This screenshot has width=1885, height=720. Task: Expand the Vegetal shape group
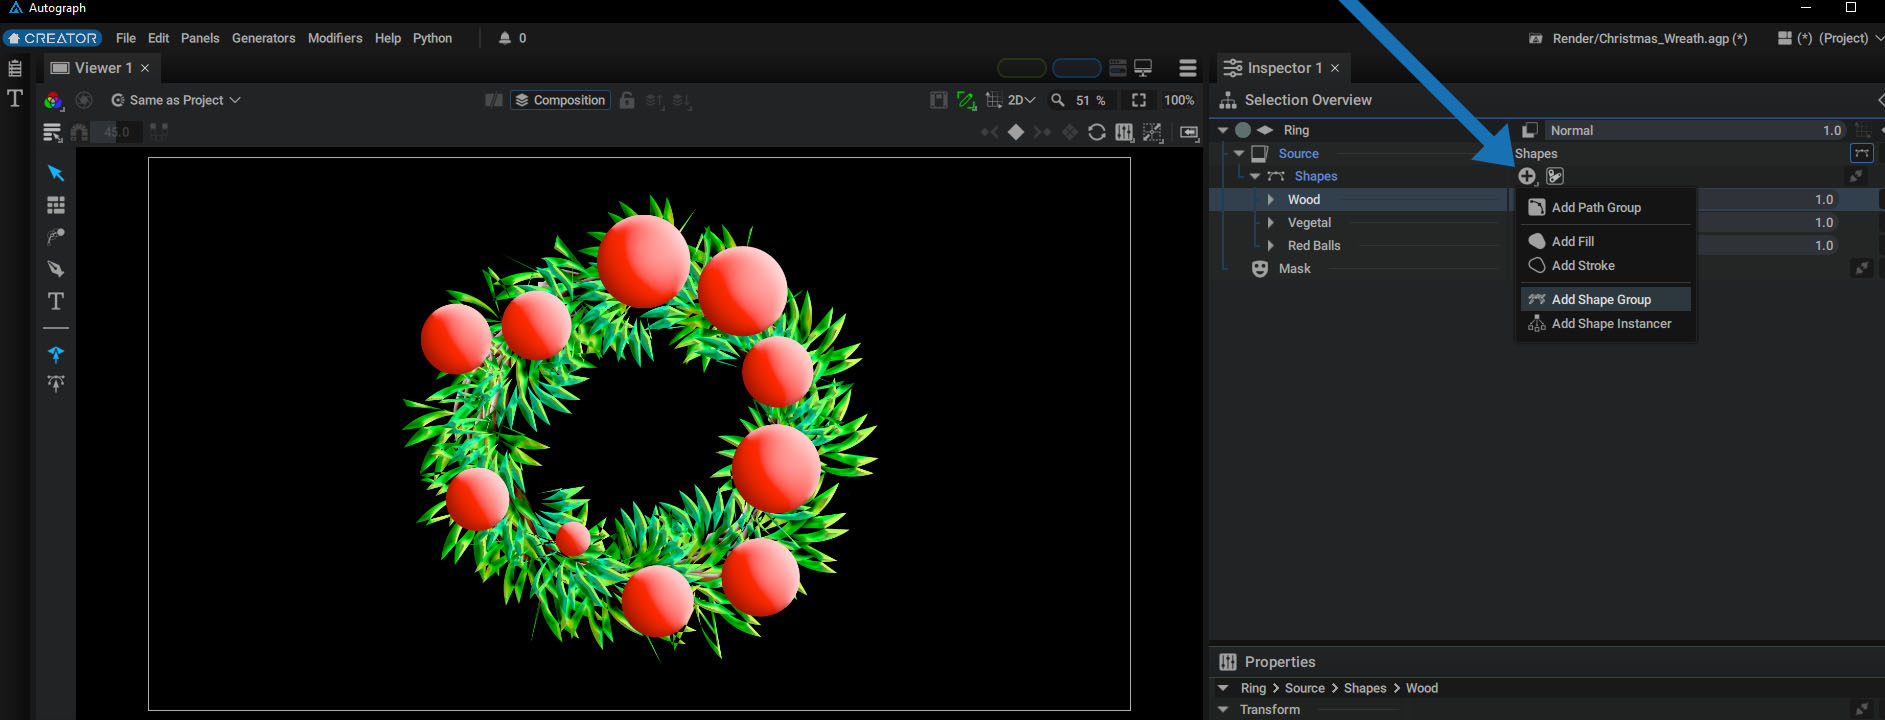1271,222
